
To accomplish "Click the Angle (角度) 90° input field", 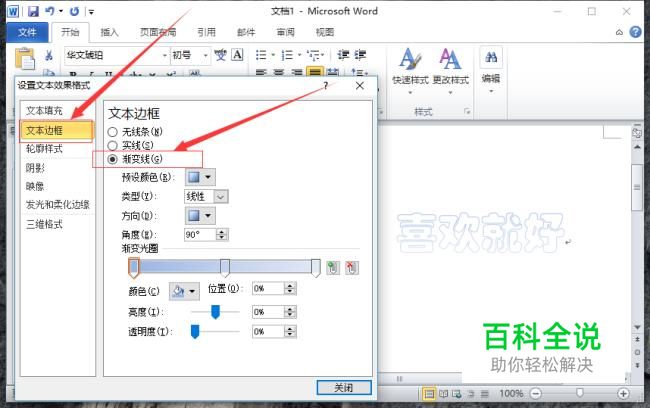I will point(200,235).
